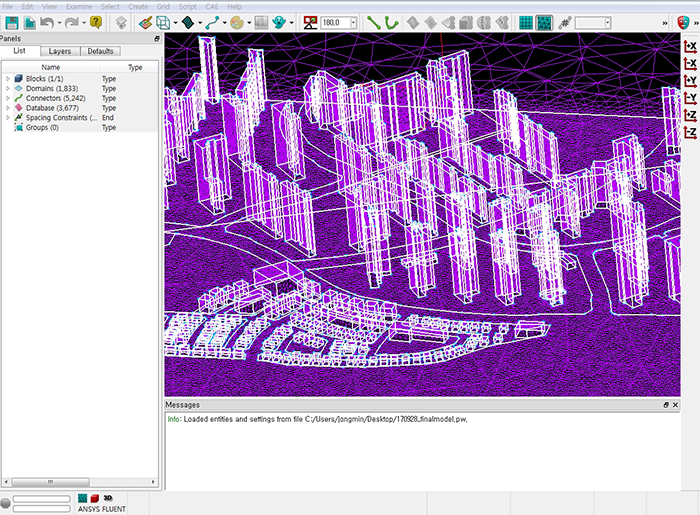The image size is (700, 515).
Task: Open the Grid menu
Action: point(163,6)
